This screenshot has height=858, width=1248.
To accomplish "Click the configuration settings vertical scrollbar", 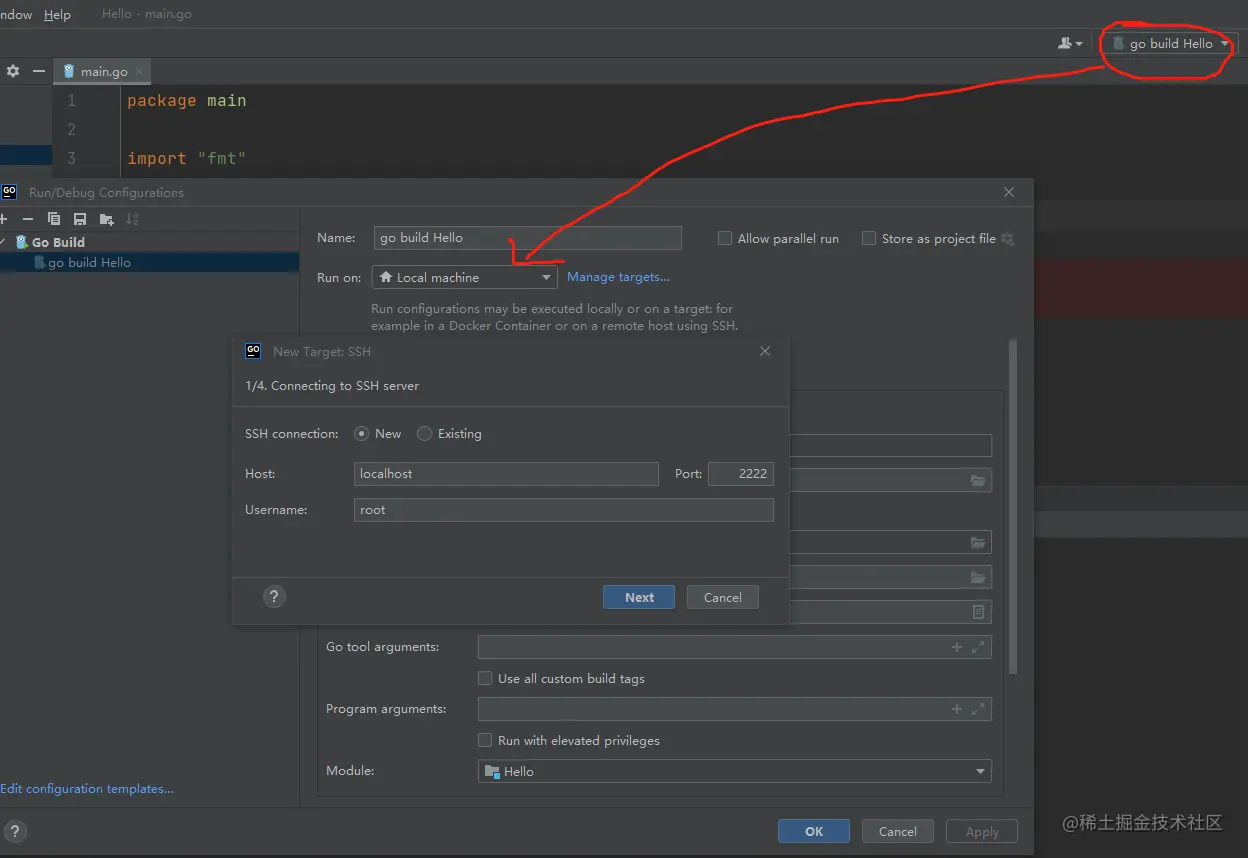I will click(1013, 505).
